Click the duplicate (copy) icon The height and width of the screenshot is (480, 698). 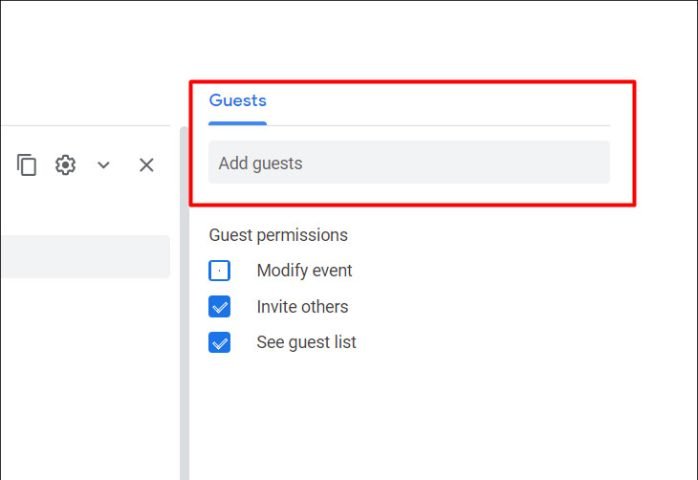pos(27,165)
